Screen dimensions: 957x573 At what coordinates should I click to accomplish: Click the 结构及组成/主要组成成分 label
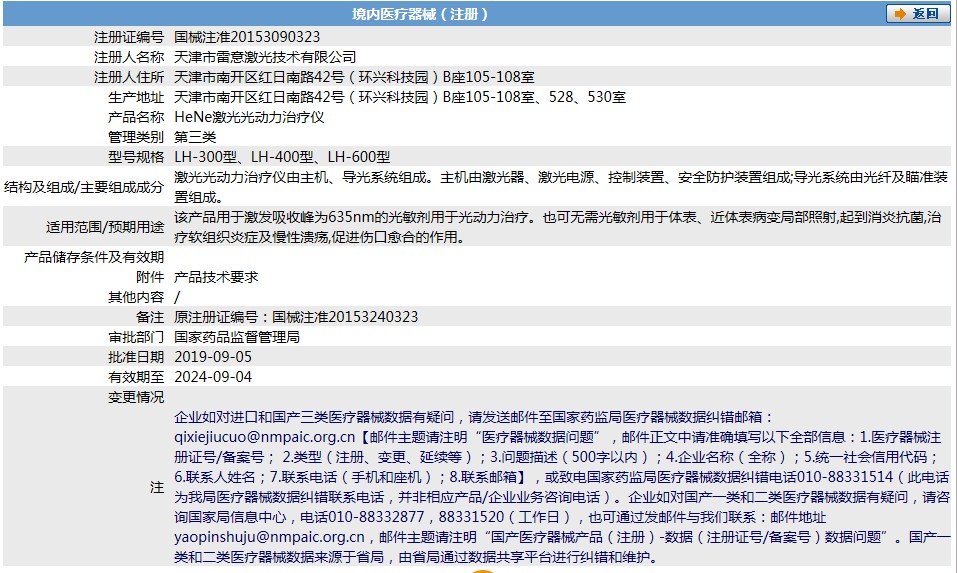[84, 187]
